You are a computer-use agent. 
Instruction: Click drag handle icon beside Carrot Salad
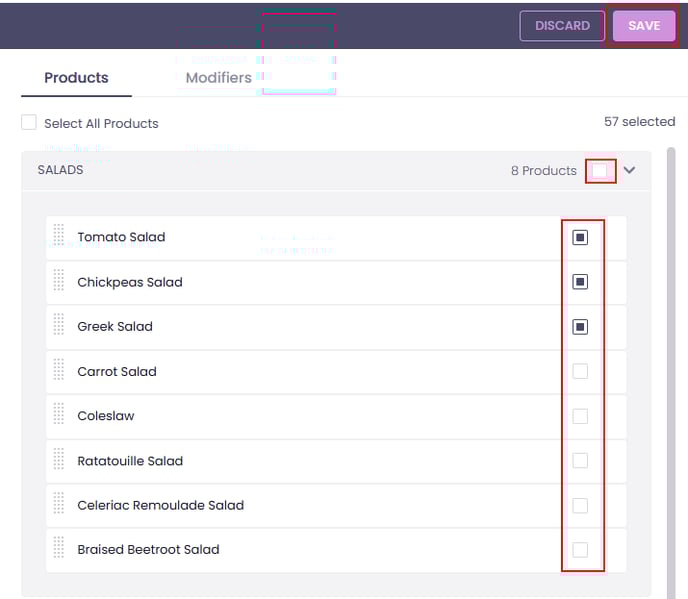tap(58, 371)
